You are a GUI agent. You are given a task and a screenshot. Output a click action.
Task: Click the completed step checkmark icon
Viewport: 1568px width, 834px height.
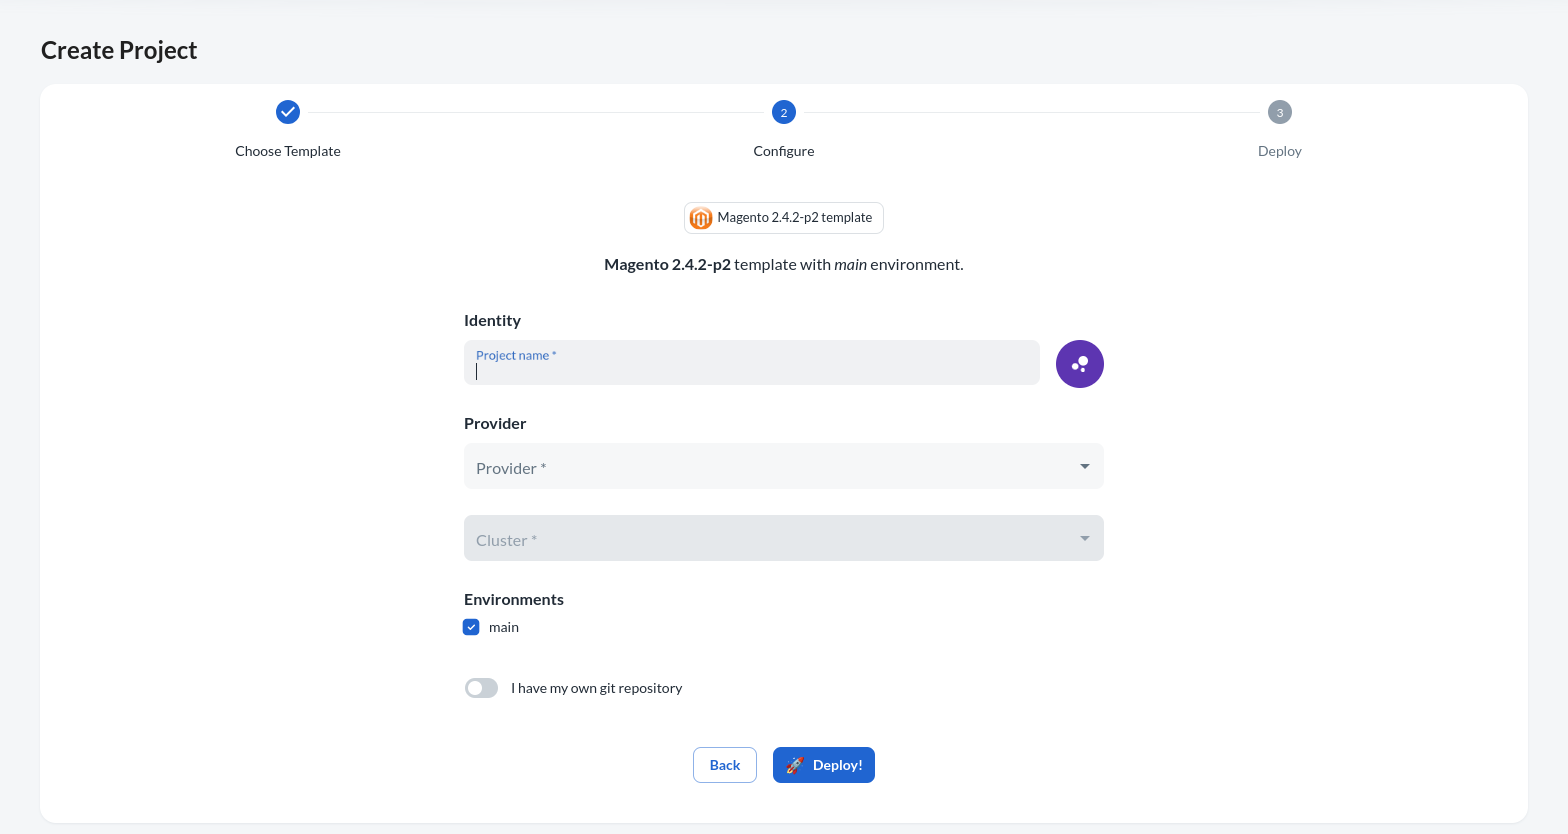click(288, 112)
